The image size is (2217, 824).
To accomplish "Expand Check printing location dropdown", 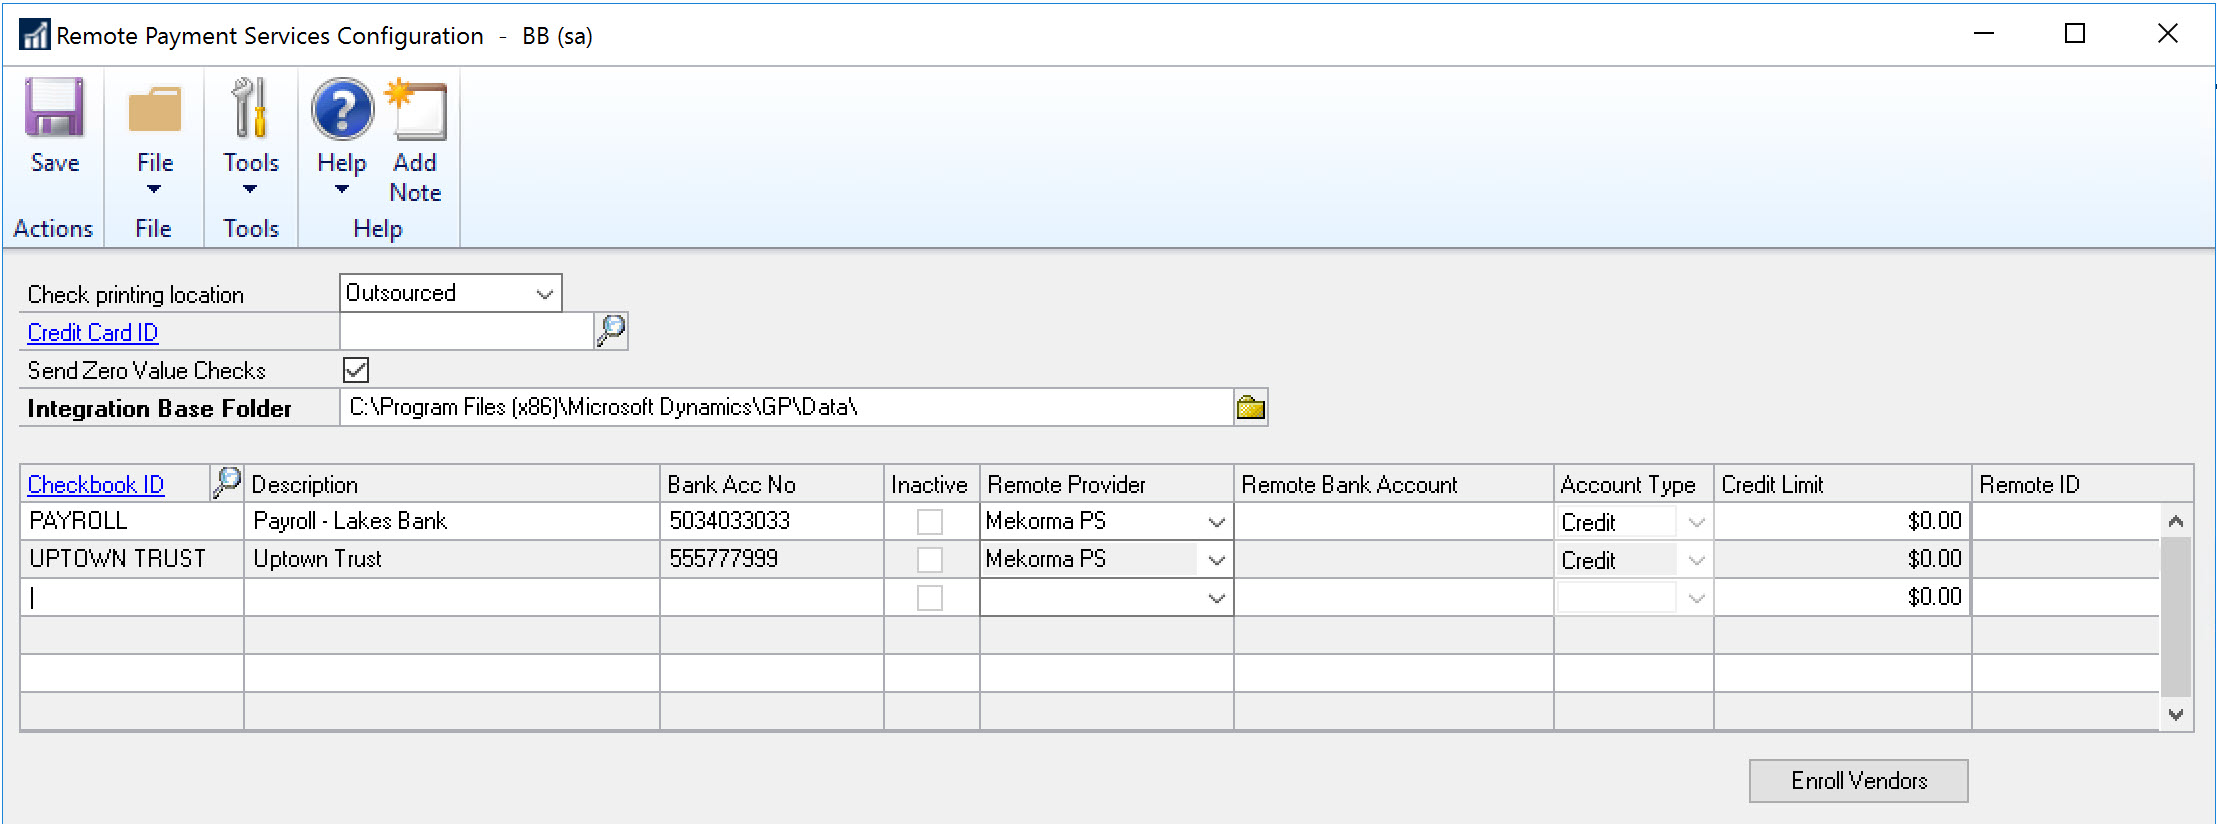I will coord(544,294).
